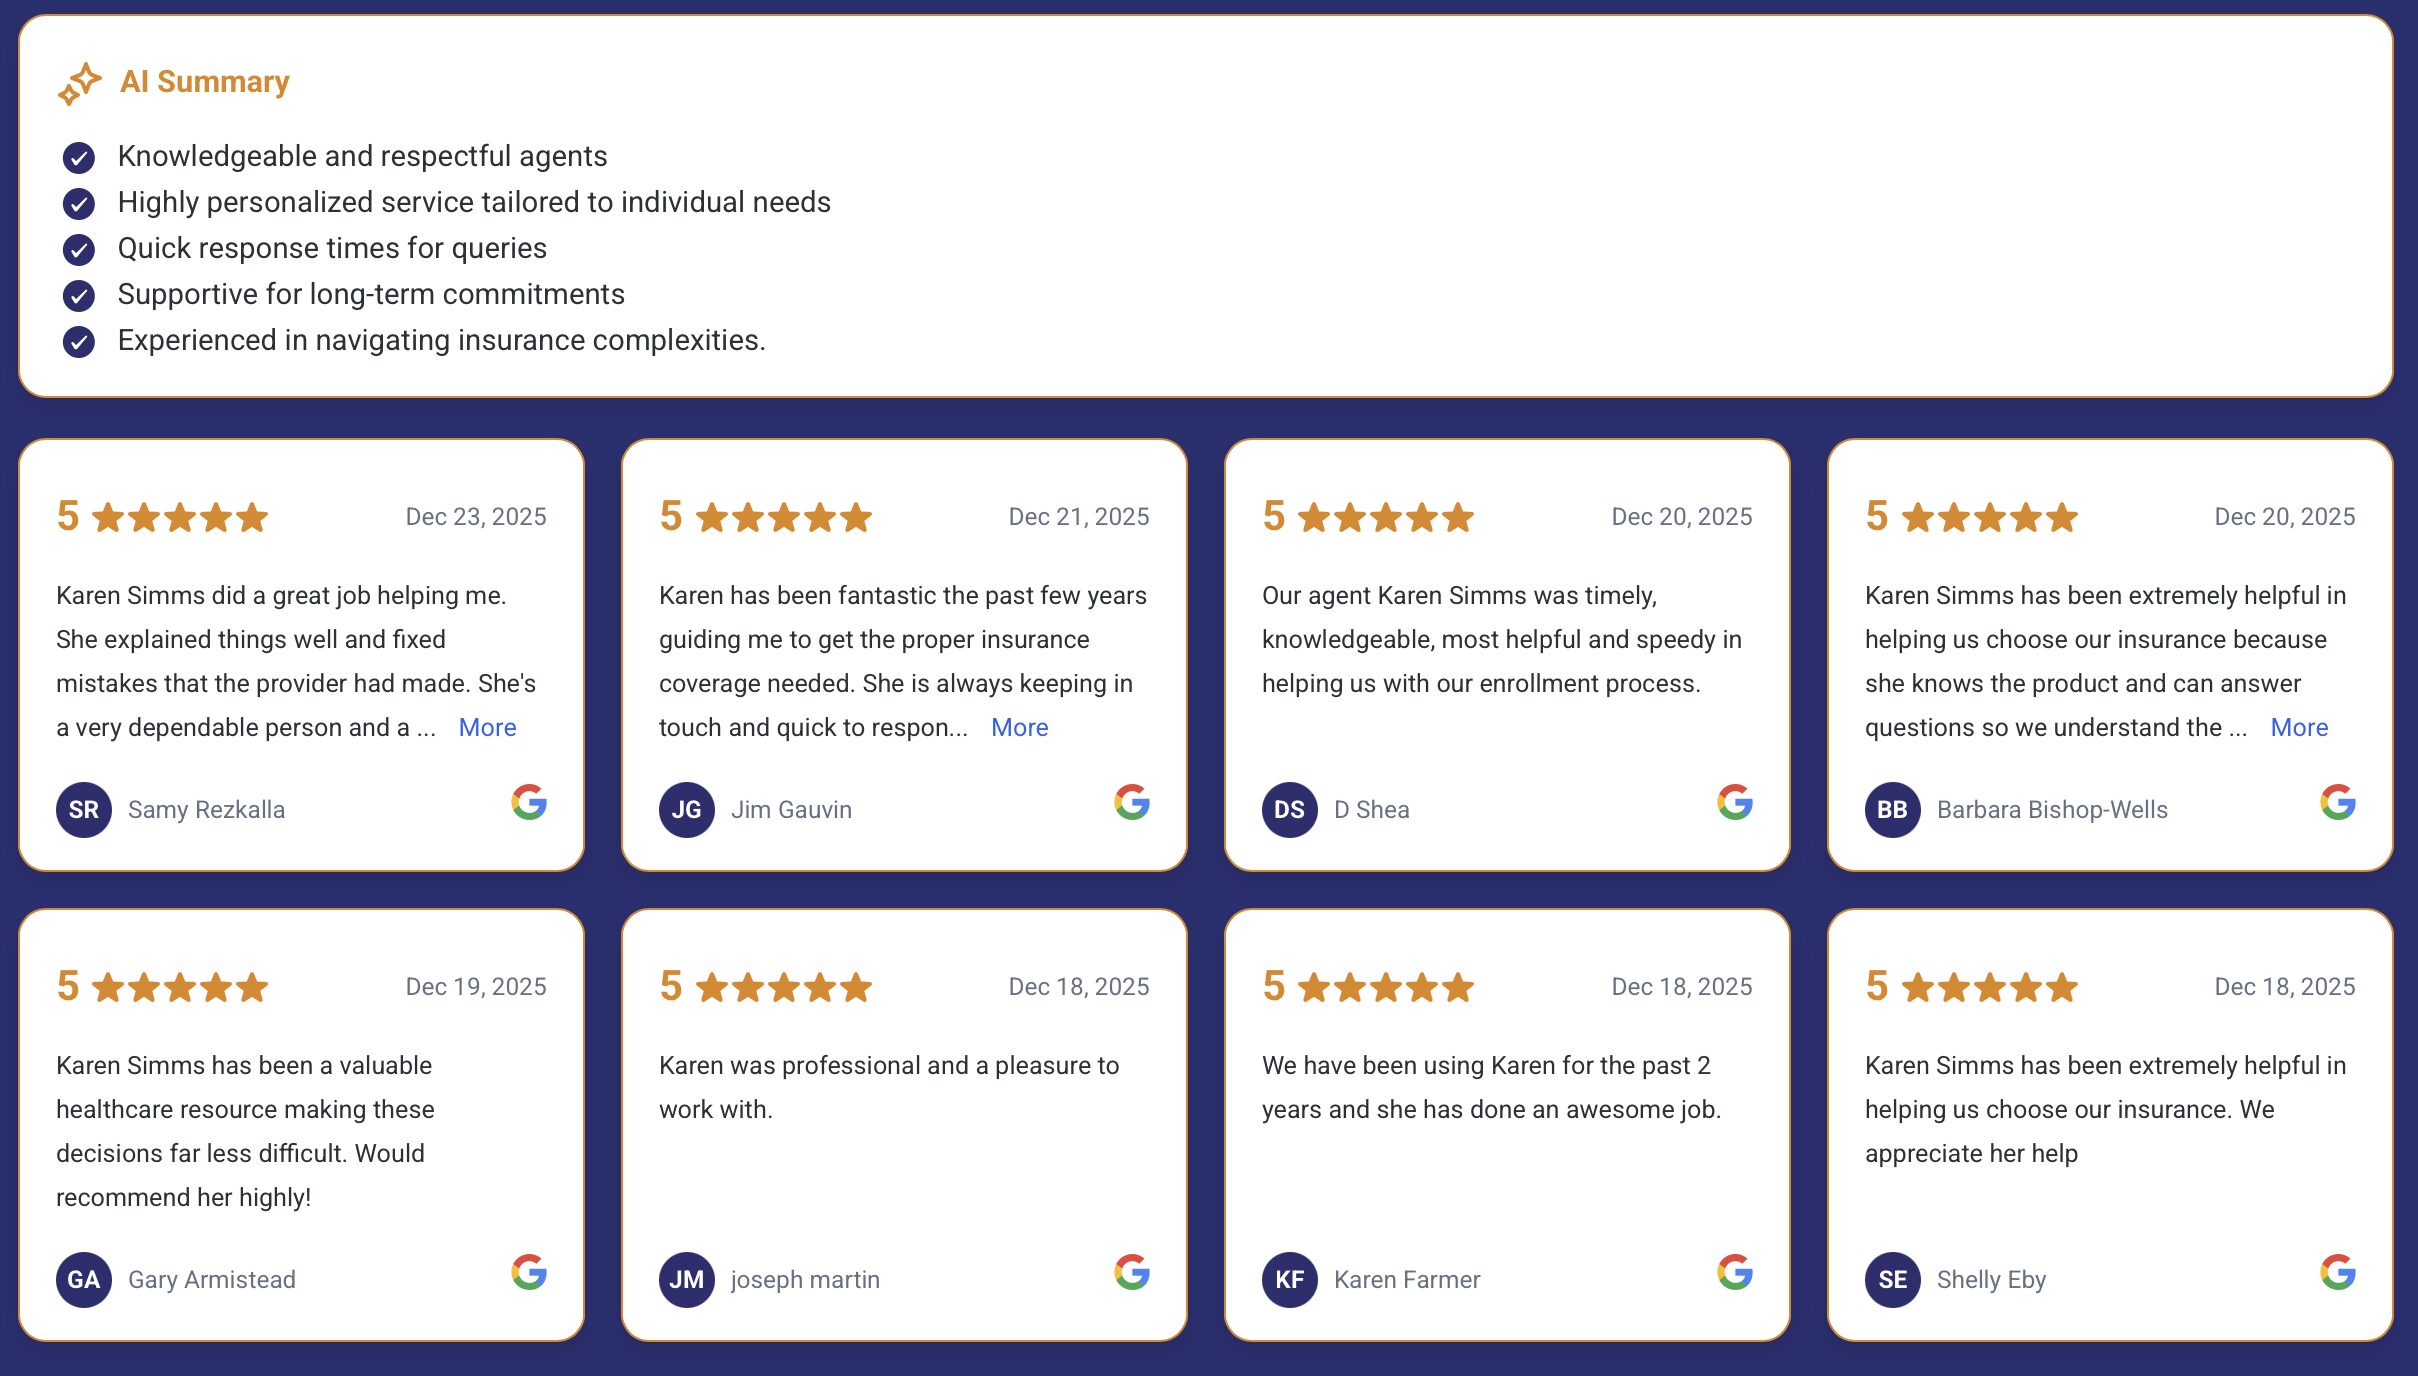Click Google icon on Gary Armistead's review
The width and height of the screenshot is (2418, 1376).
click(x=529, y=1272)
